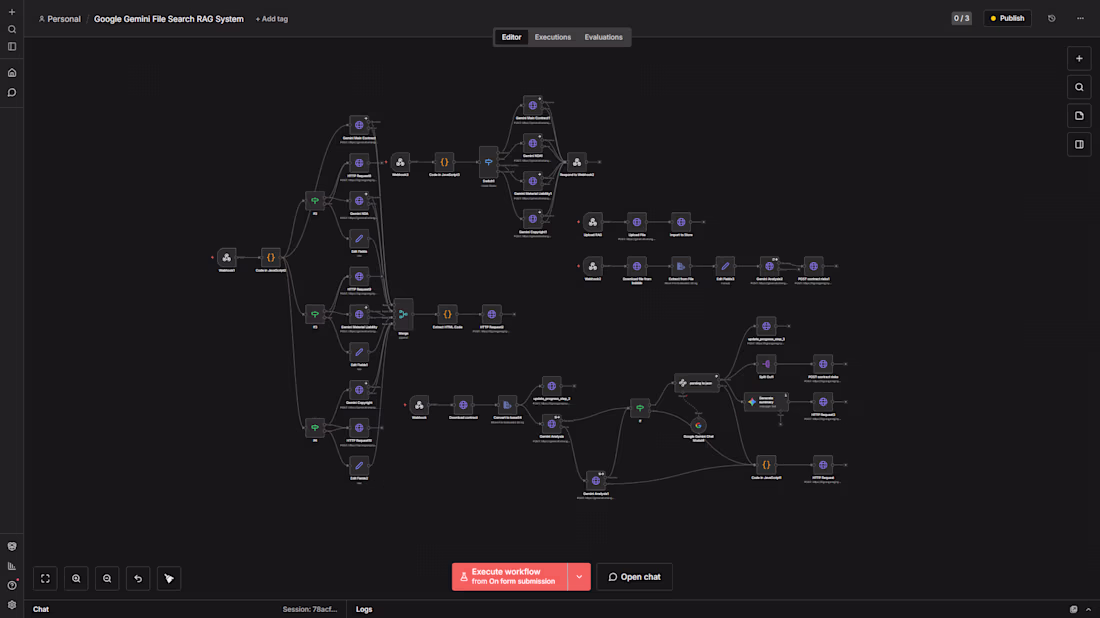Go to Home in sidebar
The width and height of the screenshot is (1100, 618).
coord(12,73)
